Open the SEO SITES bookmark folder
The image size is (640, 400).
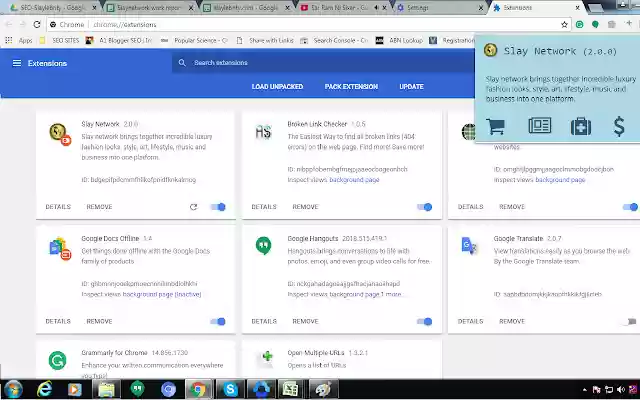point(59,40)
